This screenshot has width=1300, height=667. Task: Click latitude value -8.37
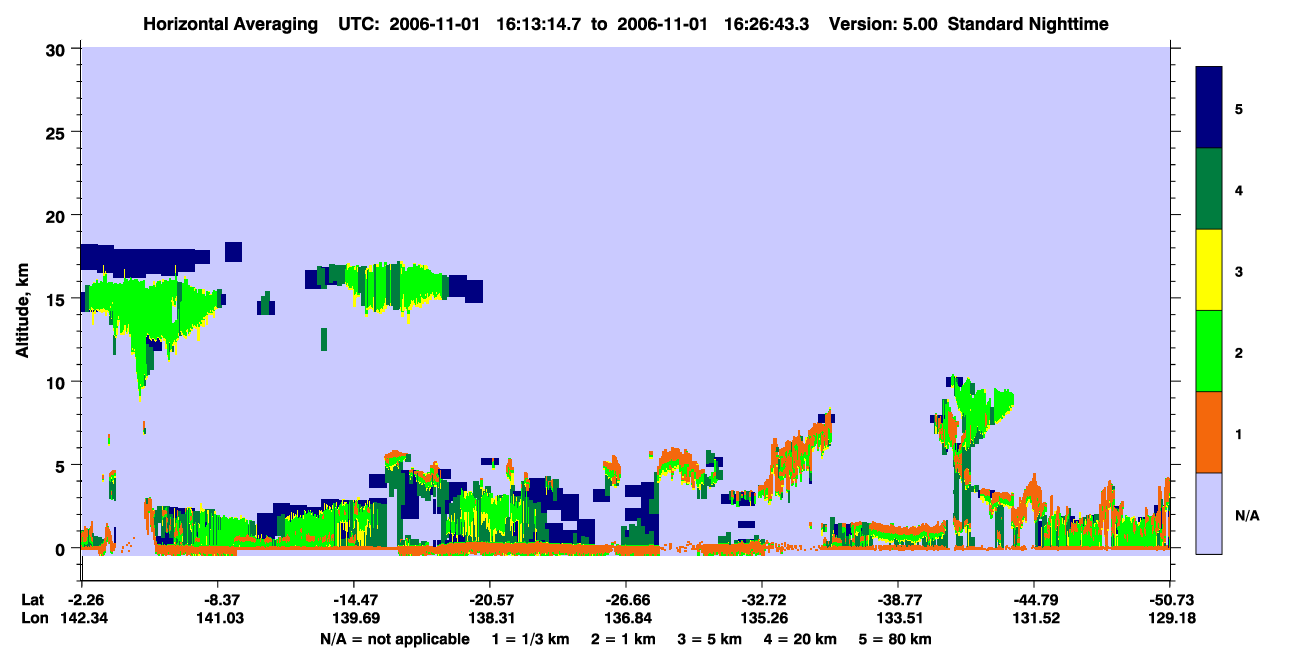coord(217,600)
